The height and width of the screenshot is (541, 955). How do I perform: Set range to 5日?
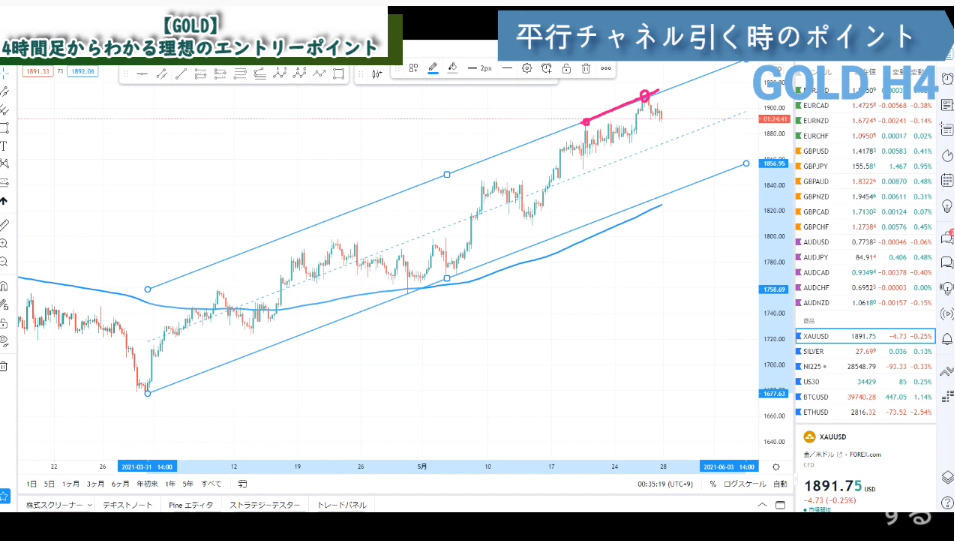pos(49,484)
